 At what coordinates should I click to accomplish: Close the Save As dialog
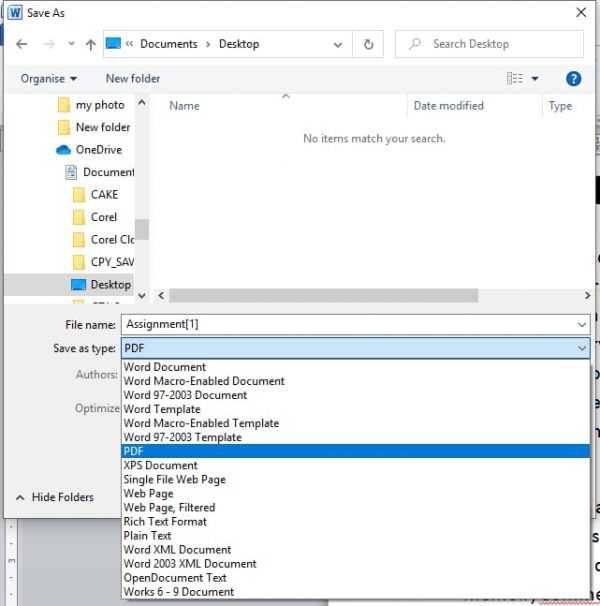click(581, 13)
